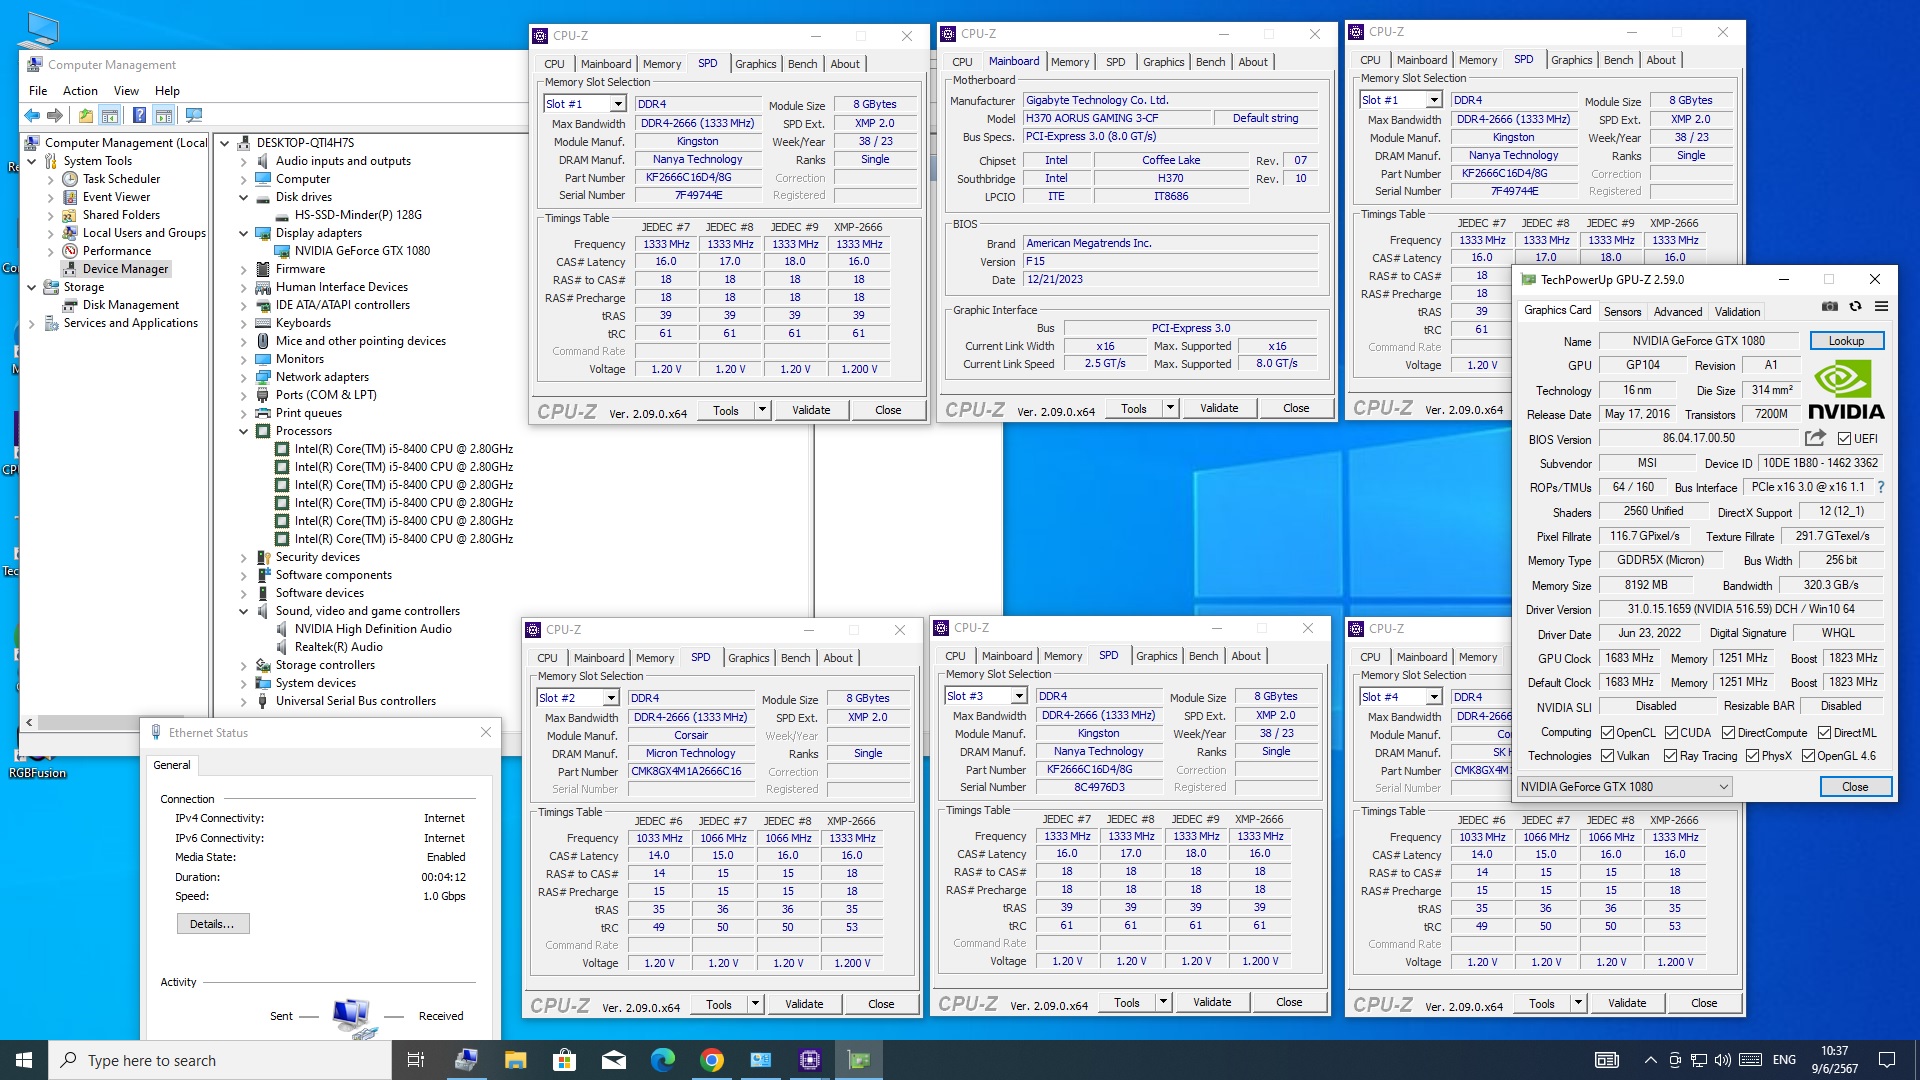Open the Windows Start menu

click(x=24, y=1060)
